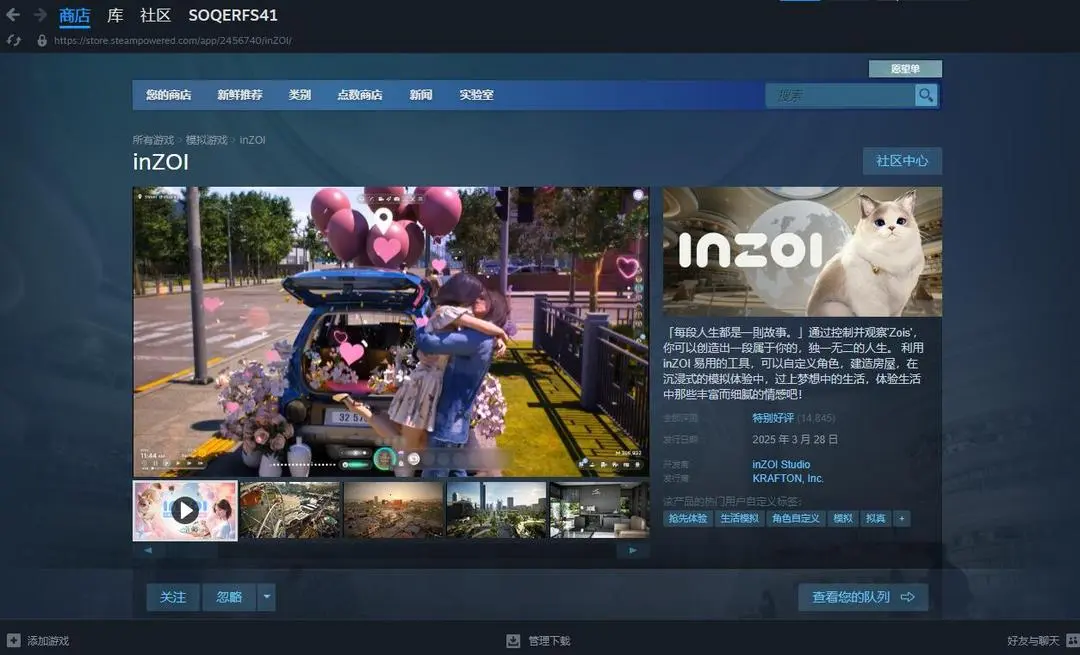Image resolution: width=1080 pixels, height=655 pixels.
Task: Go forward with the right arrow
Action: click(40, 14)
